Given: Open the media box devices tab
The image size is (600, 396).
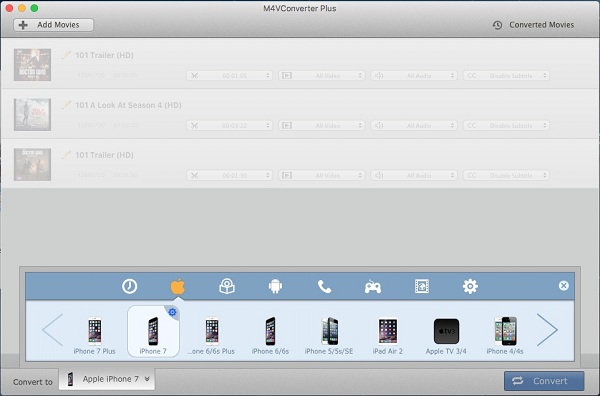Looking at the screenshot, I should coord(227,286).
